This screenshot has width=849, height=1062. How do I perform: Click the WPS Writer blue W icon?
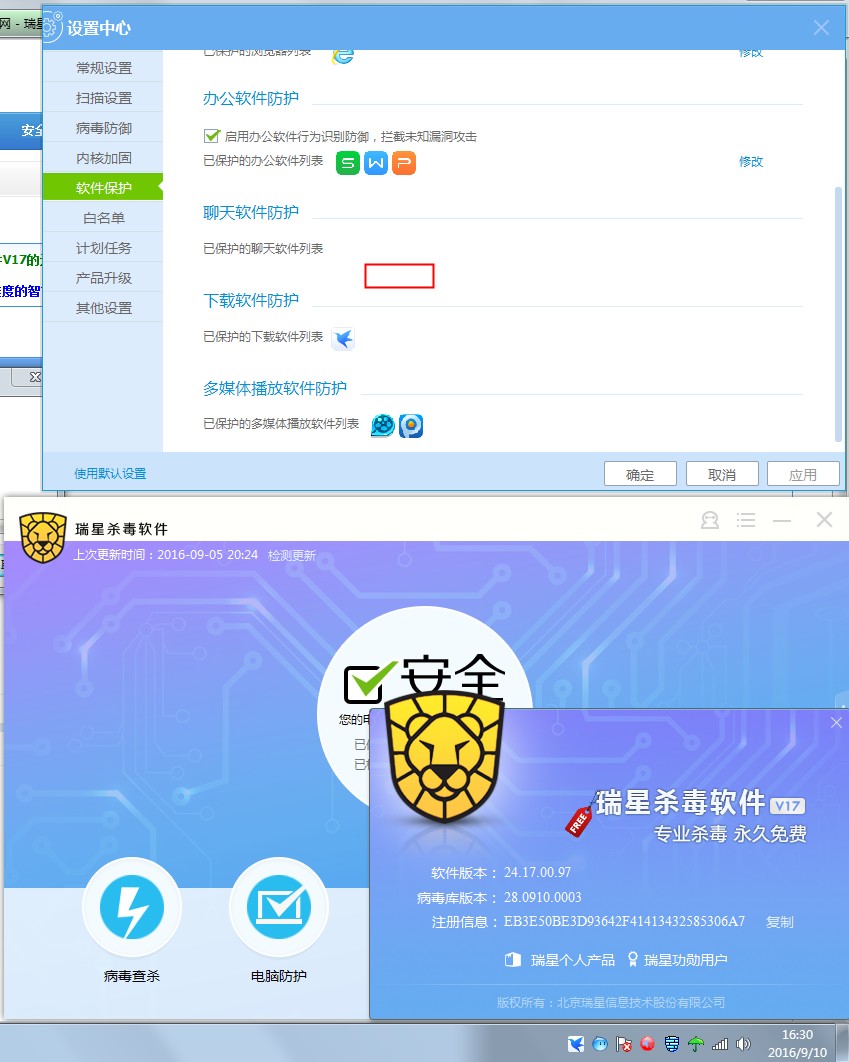click(376, 163)
